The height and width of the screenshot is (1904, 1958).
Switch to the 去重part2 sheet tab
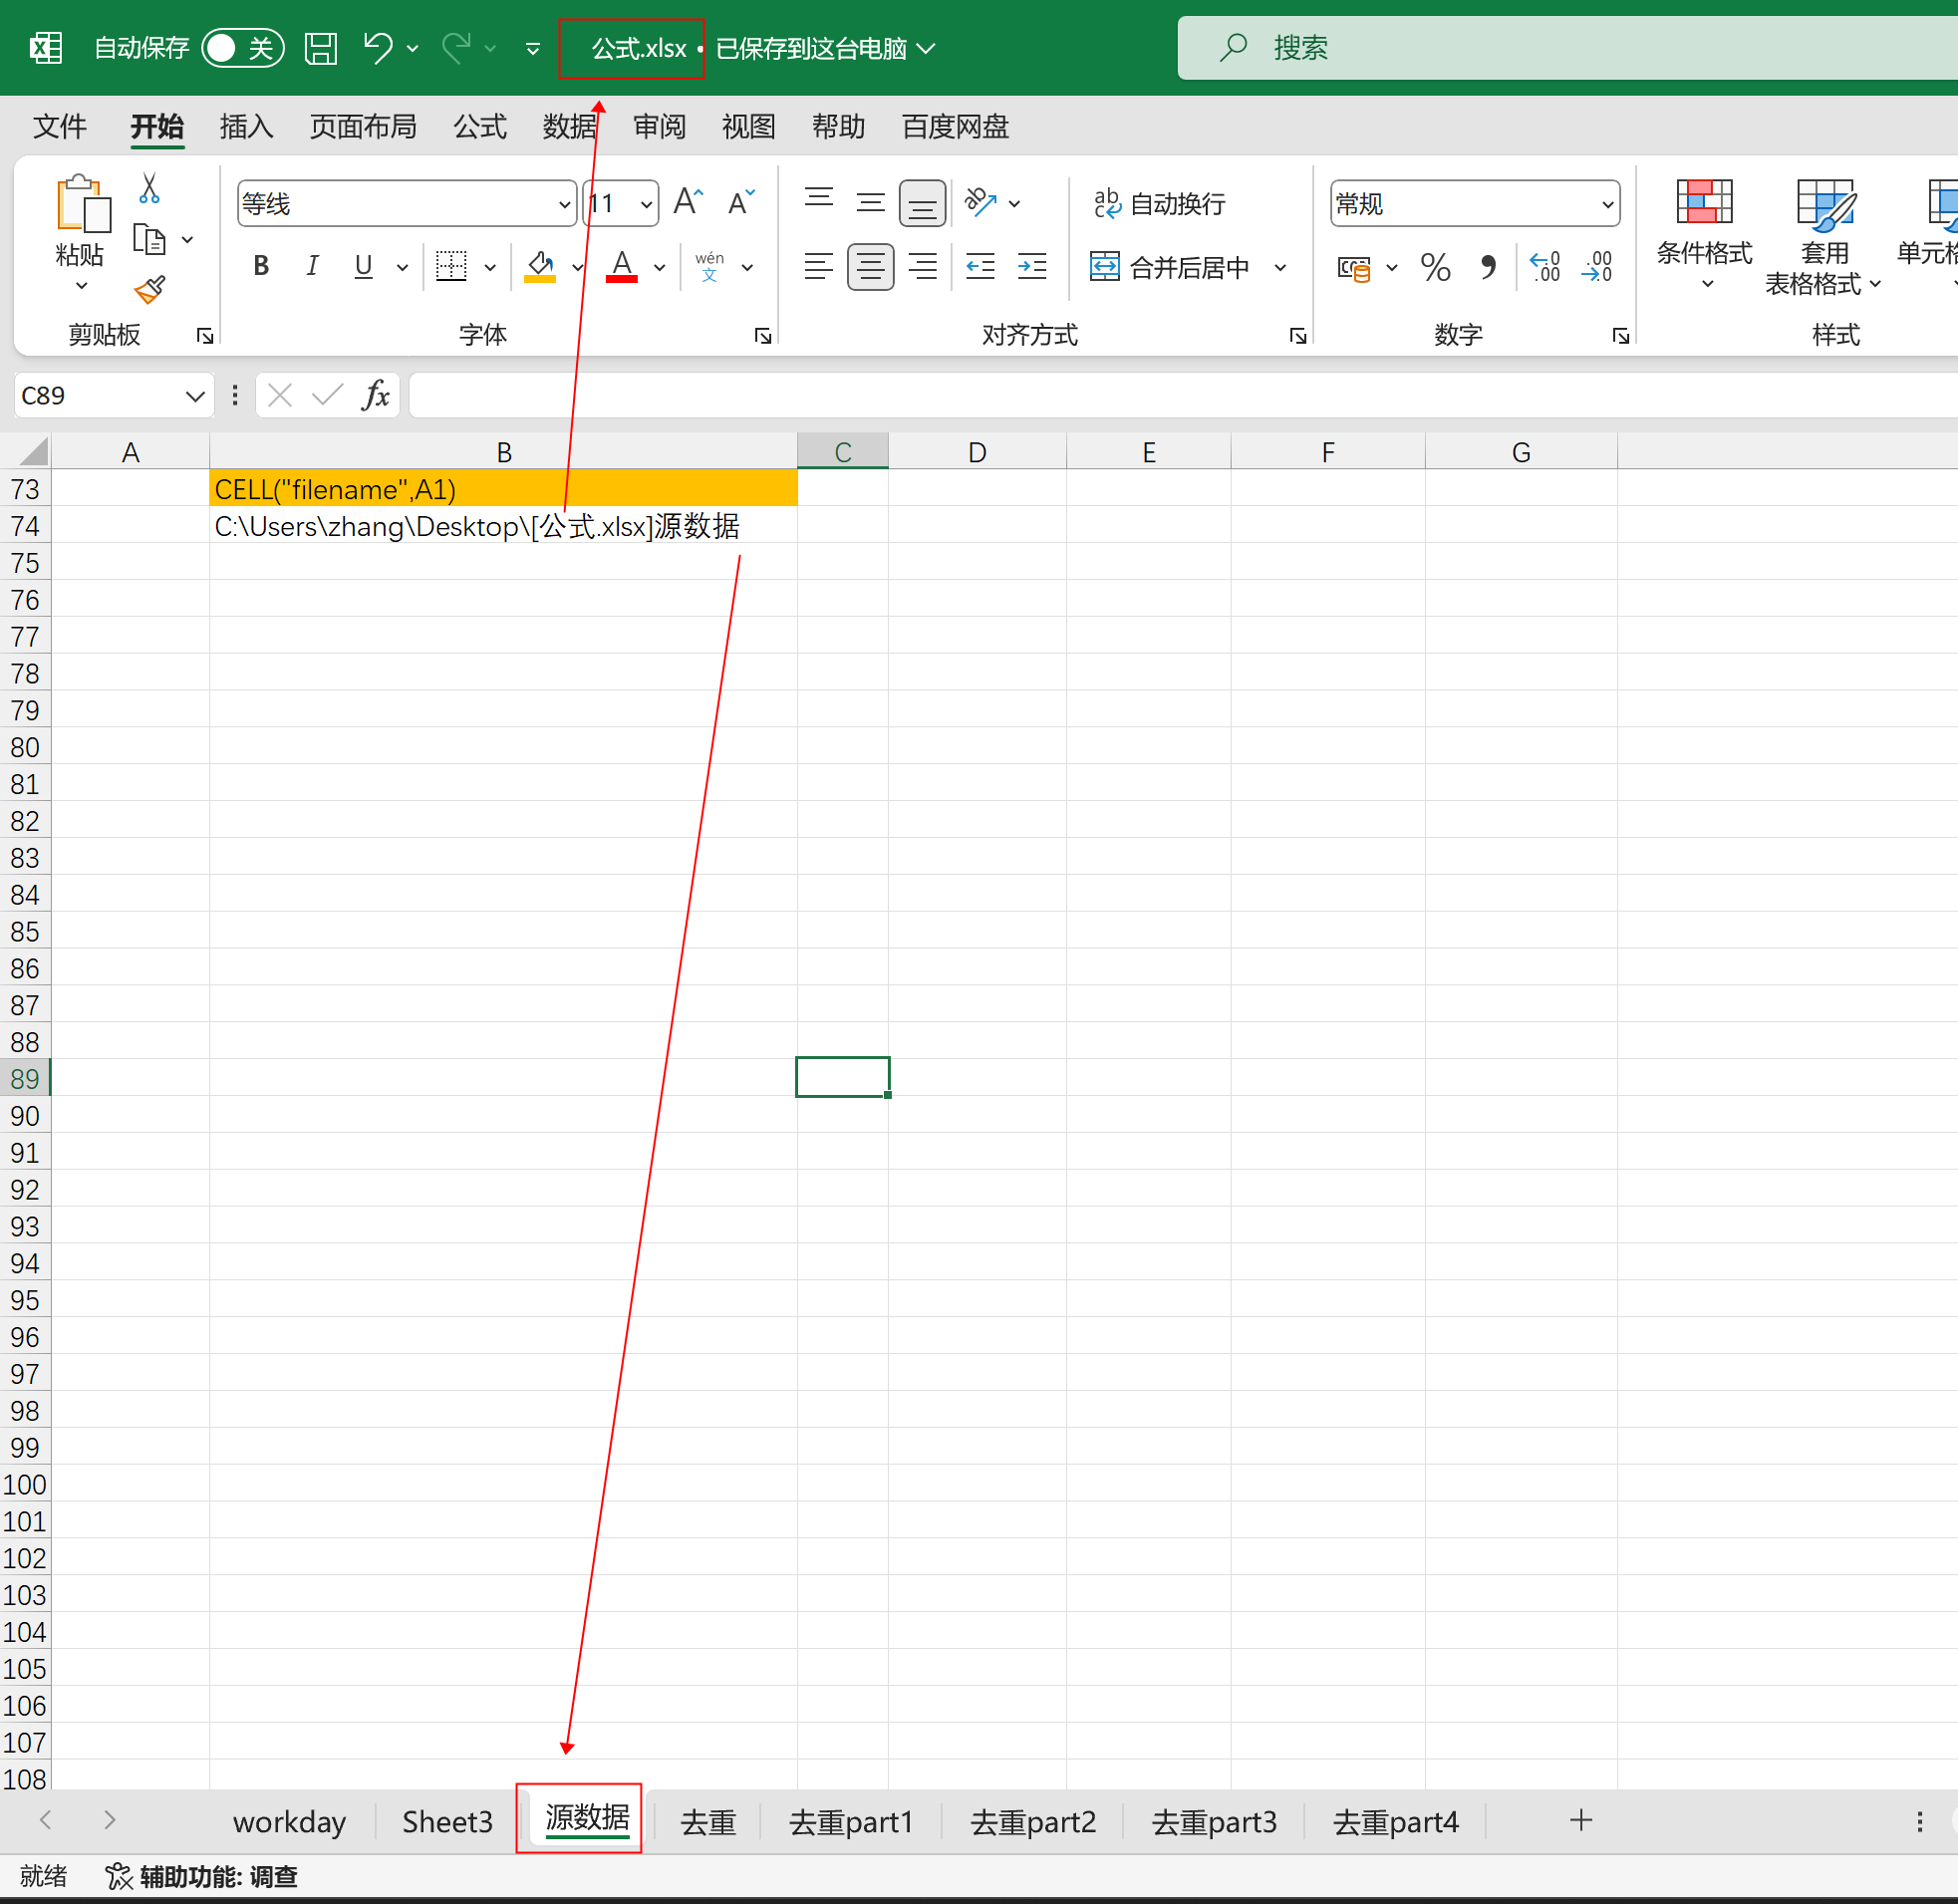point(1032,1822)
